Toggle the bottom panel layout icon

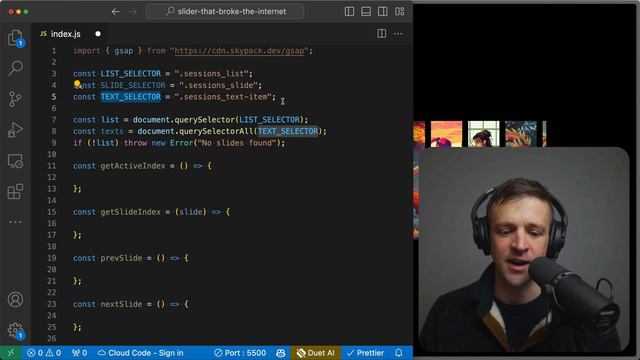coord(366,11)
